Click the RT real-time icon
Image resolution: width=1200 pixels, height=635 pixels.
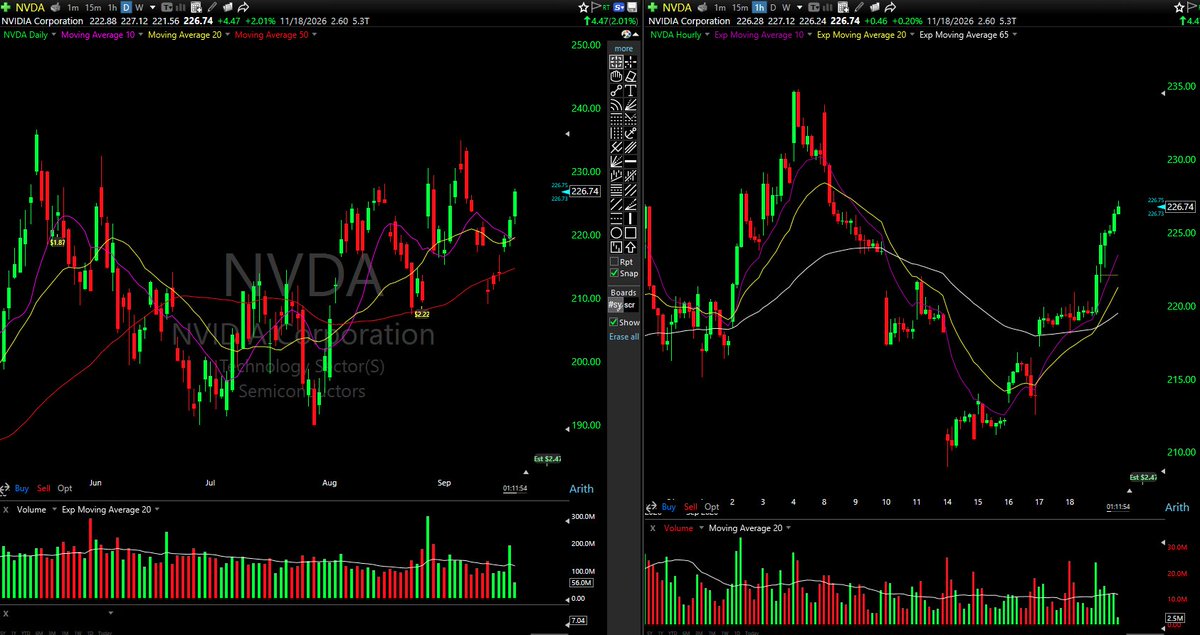[606, 7]
